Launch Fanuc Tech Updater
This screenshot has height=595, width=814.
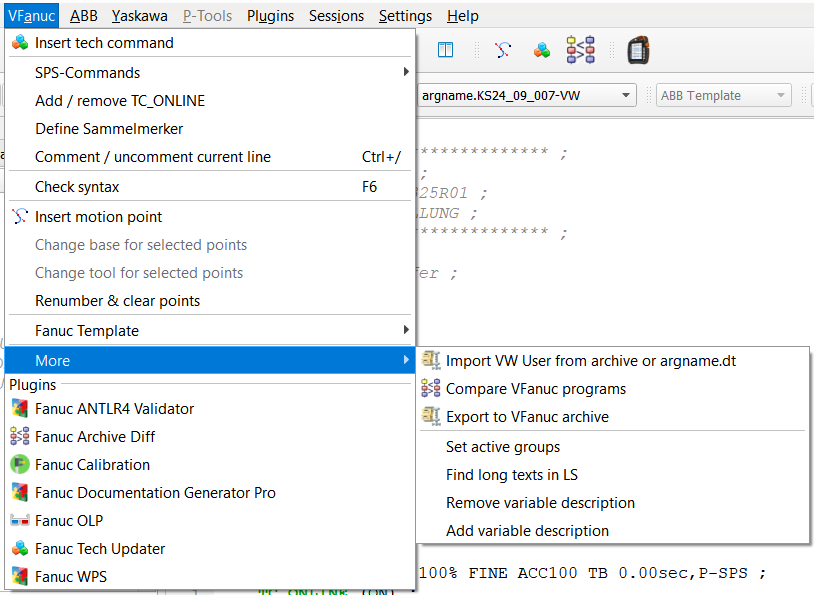(x=210, y=549)
